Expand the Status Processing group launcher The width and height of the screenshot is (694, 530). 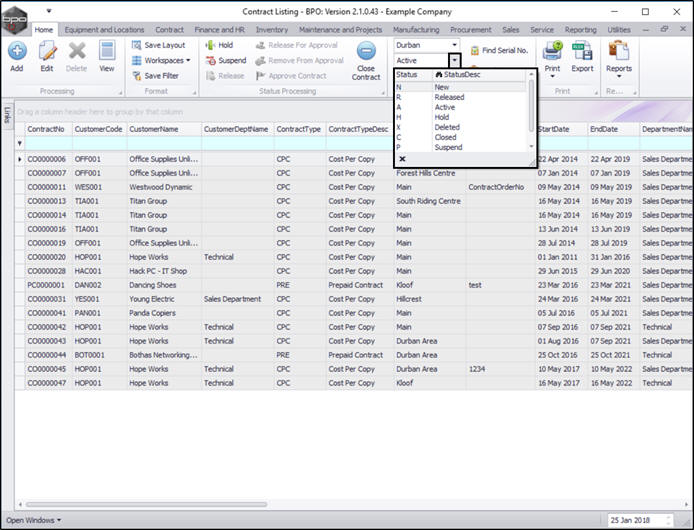click(383, 93)
